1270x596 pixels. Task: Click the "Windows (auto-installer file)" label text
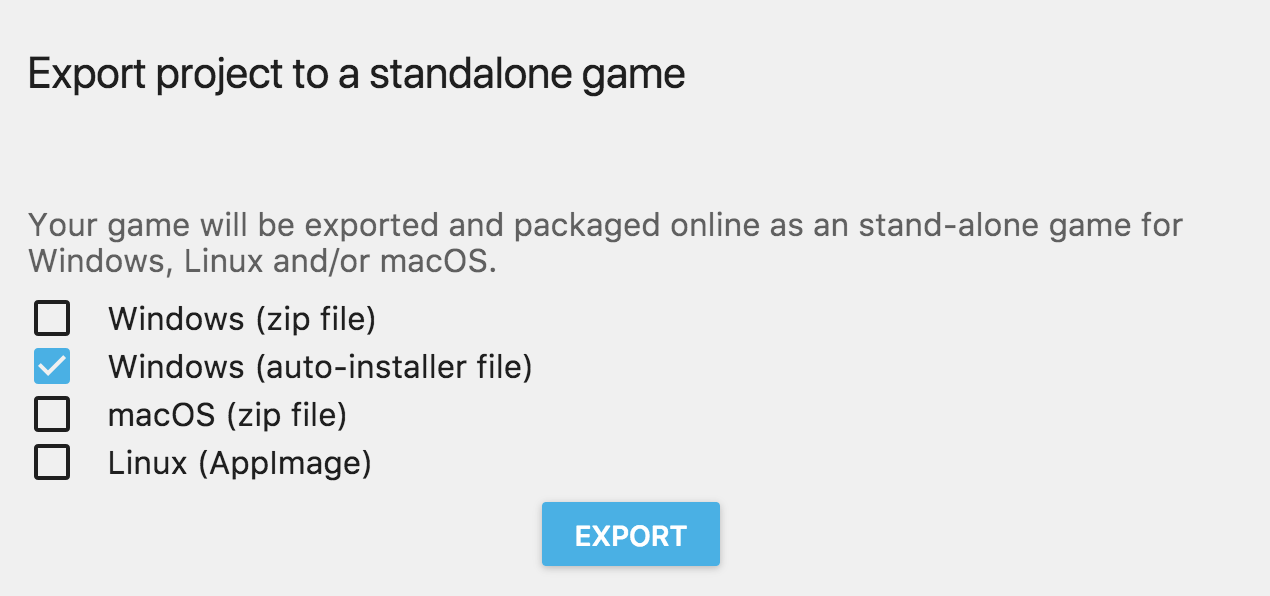(320, 367)
